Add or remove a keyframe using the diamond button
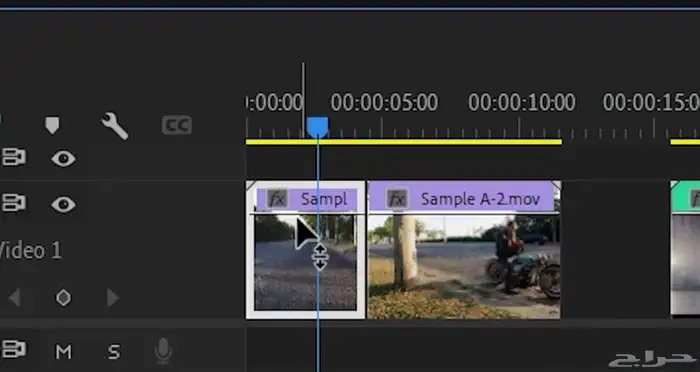Viewport: 700px width, 372px height. pos(63,297)
